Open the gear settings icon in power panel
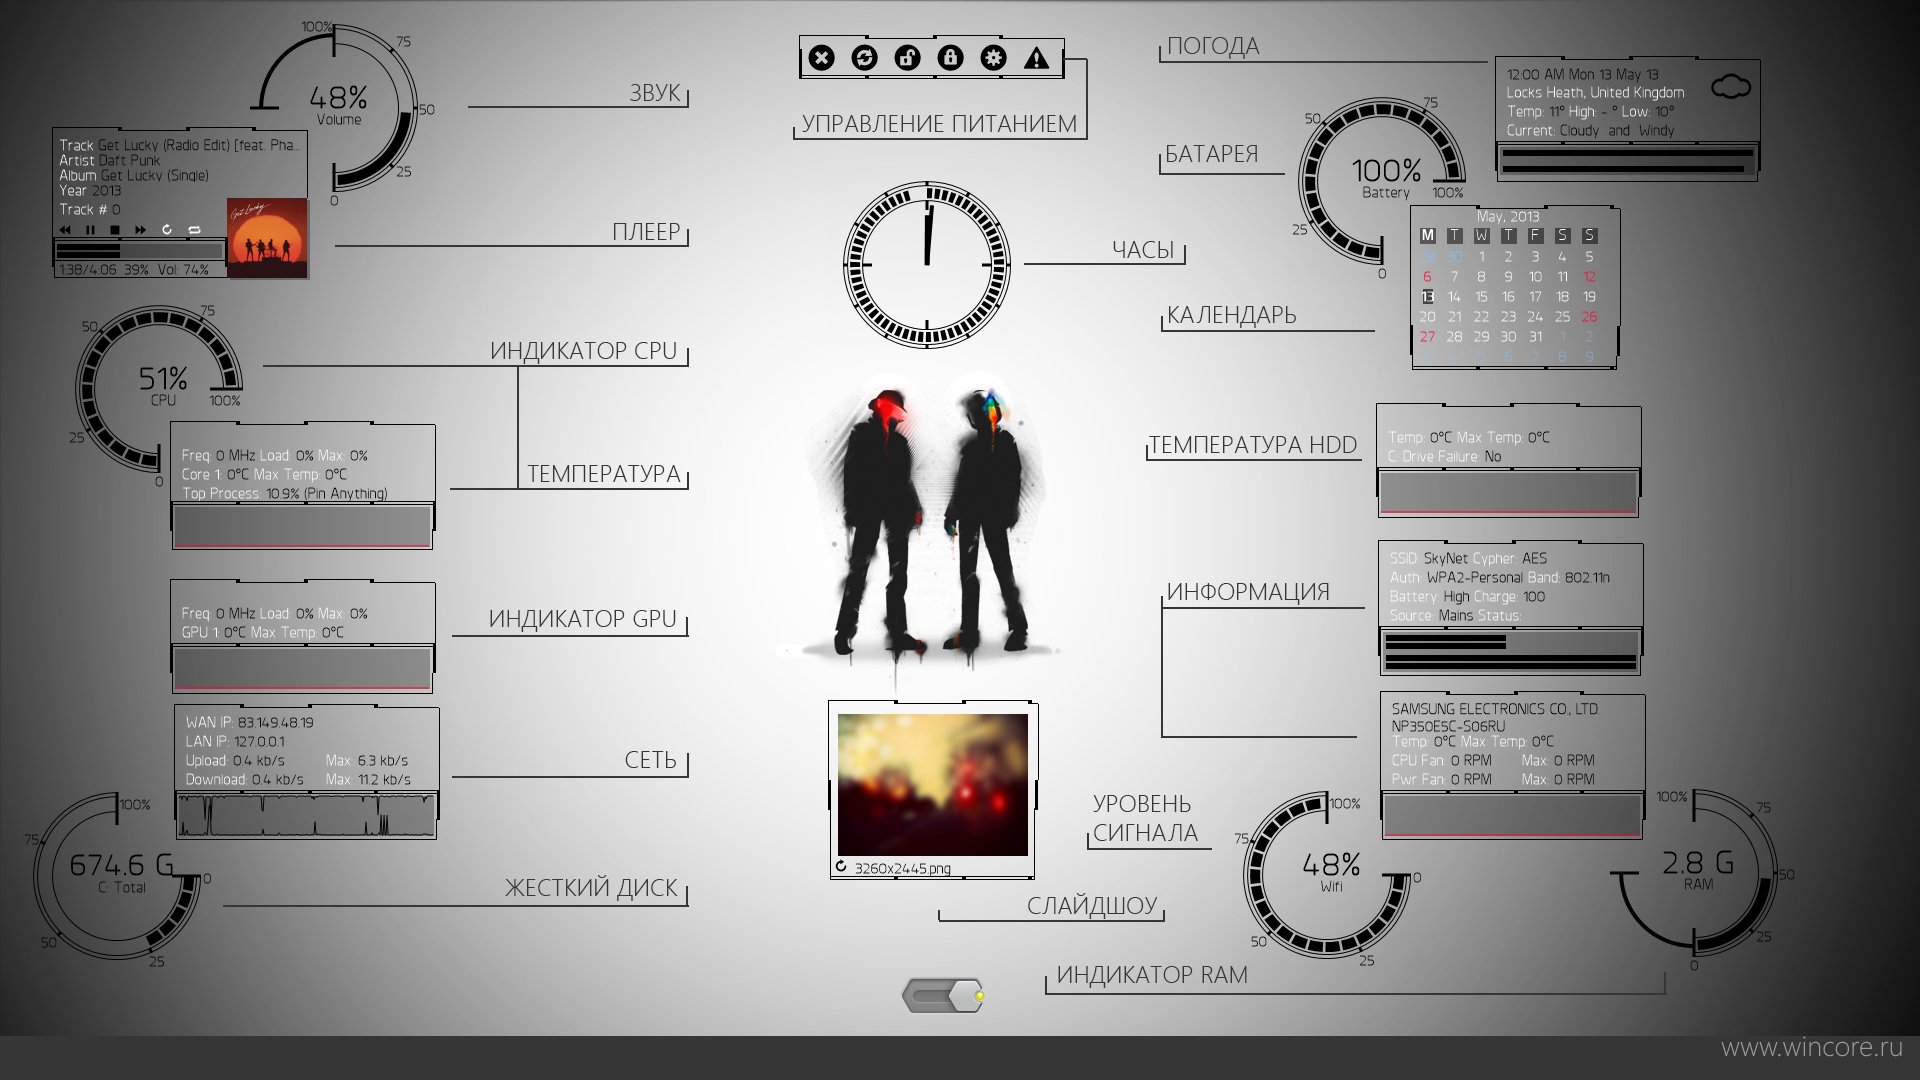 [993, 58]
